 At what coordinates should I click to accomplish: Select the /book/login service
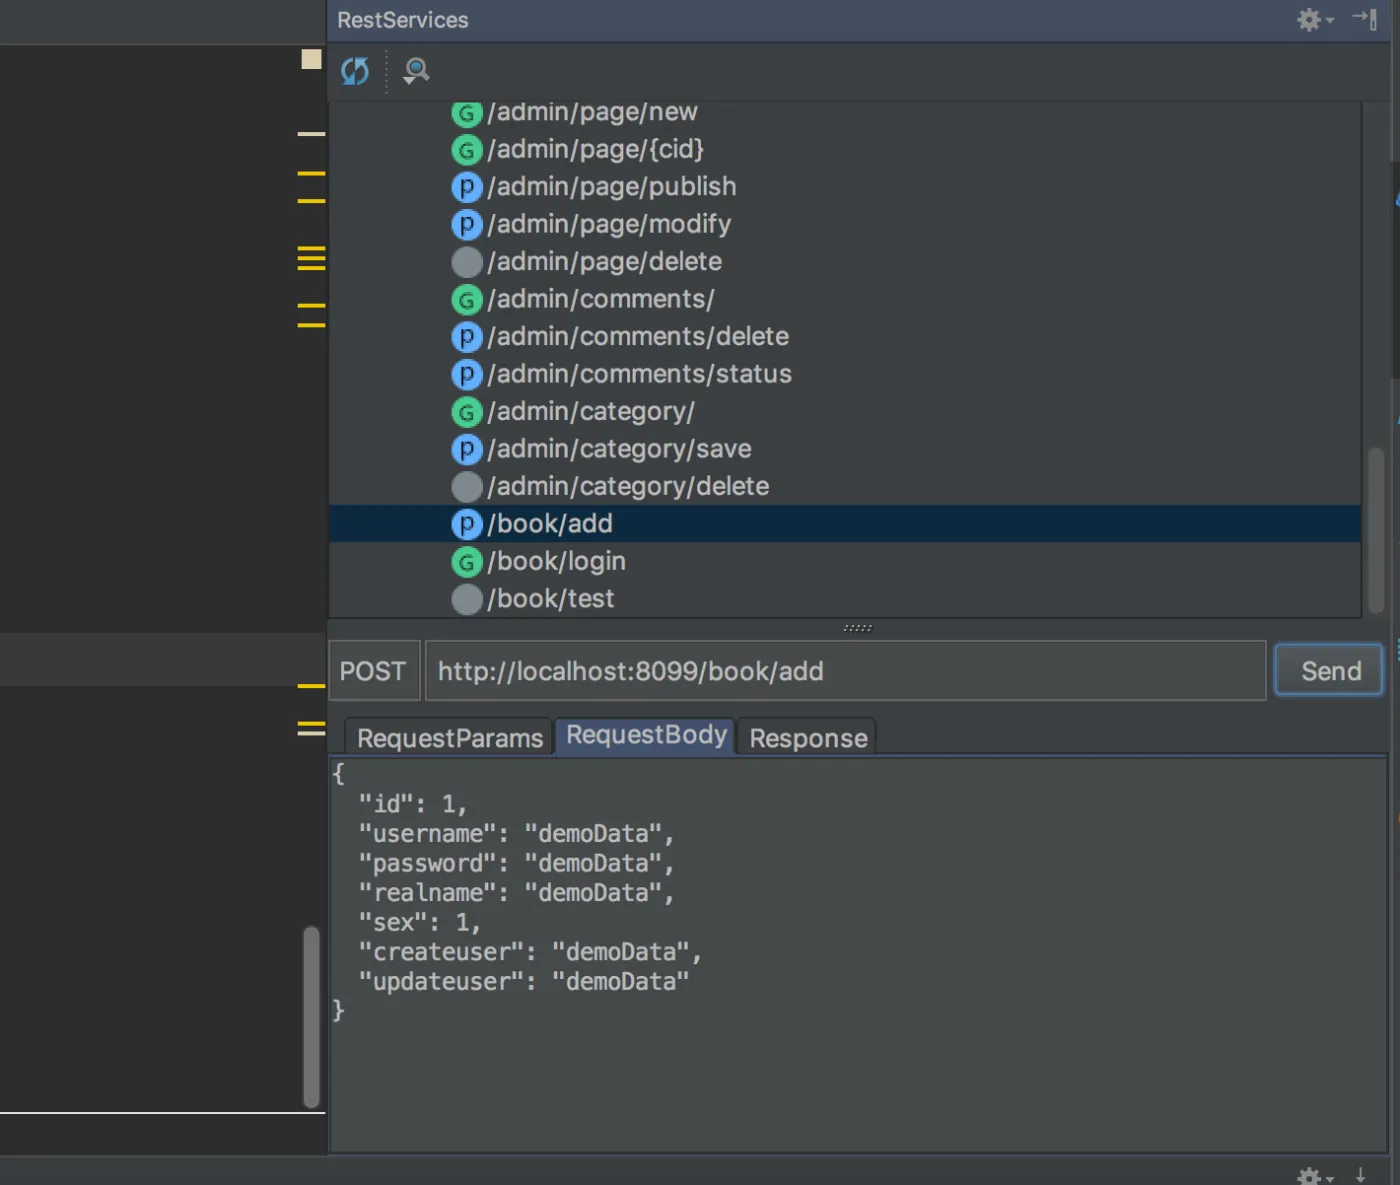pyautogui.click(x=556, y=562)
